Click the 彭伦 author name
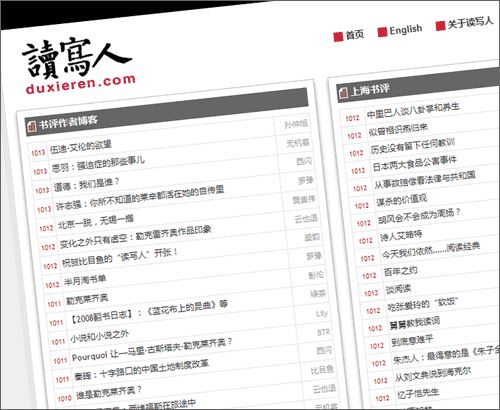 (315, 275)
